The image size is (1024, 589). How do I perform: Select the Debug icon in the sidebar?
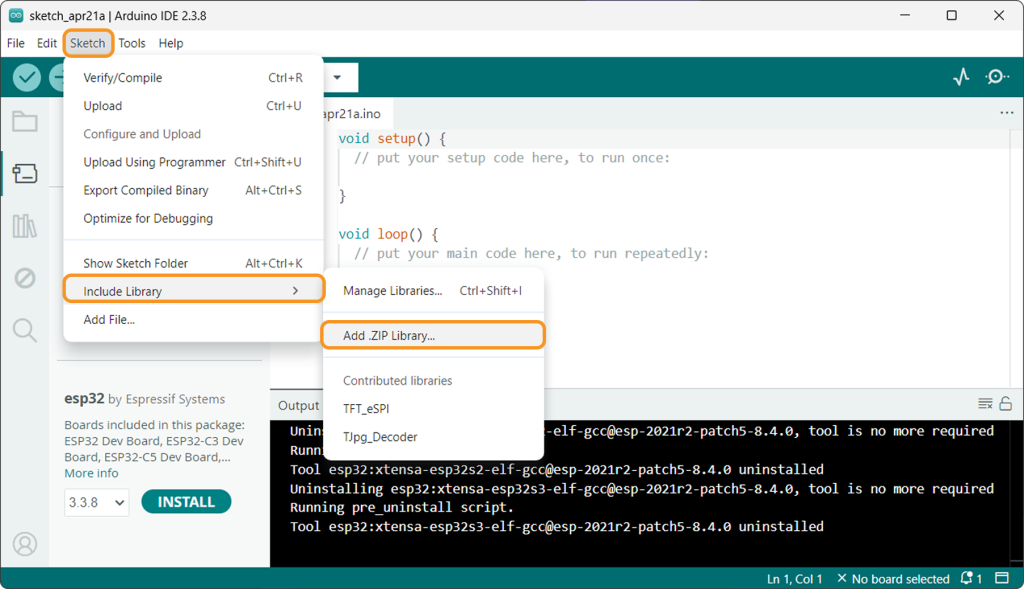pyautogui.click(x=25, y=278)
